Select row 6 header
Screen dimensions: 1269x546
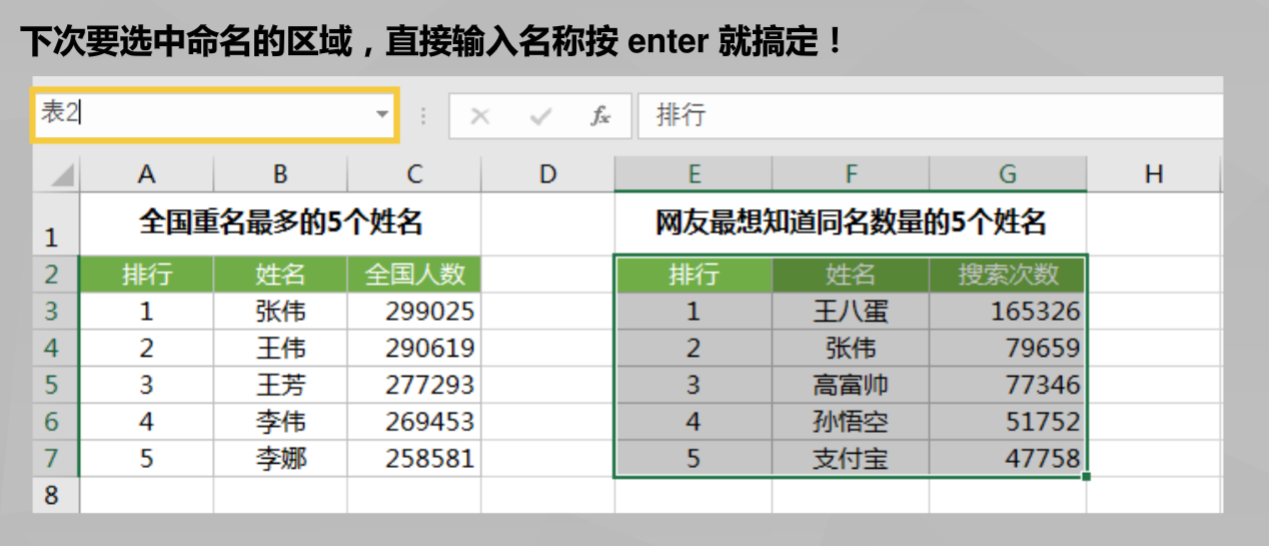tap(55, 422)
